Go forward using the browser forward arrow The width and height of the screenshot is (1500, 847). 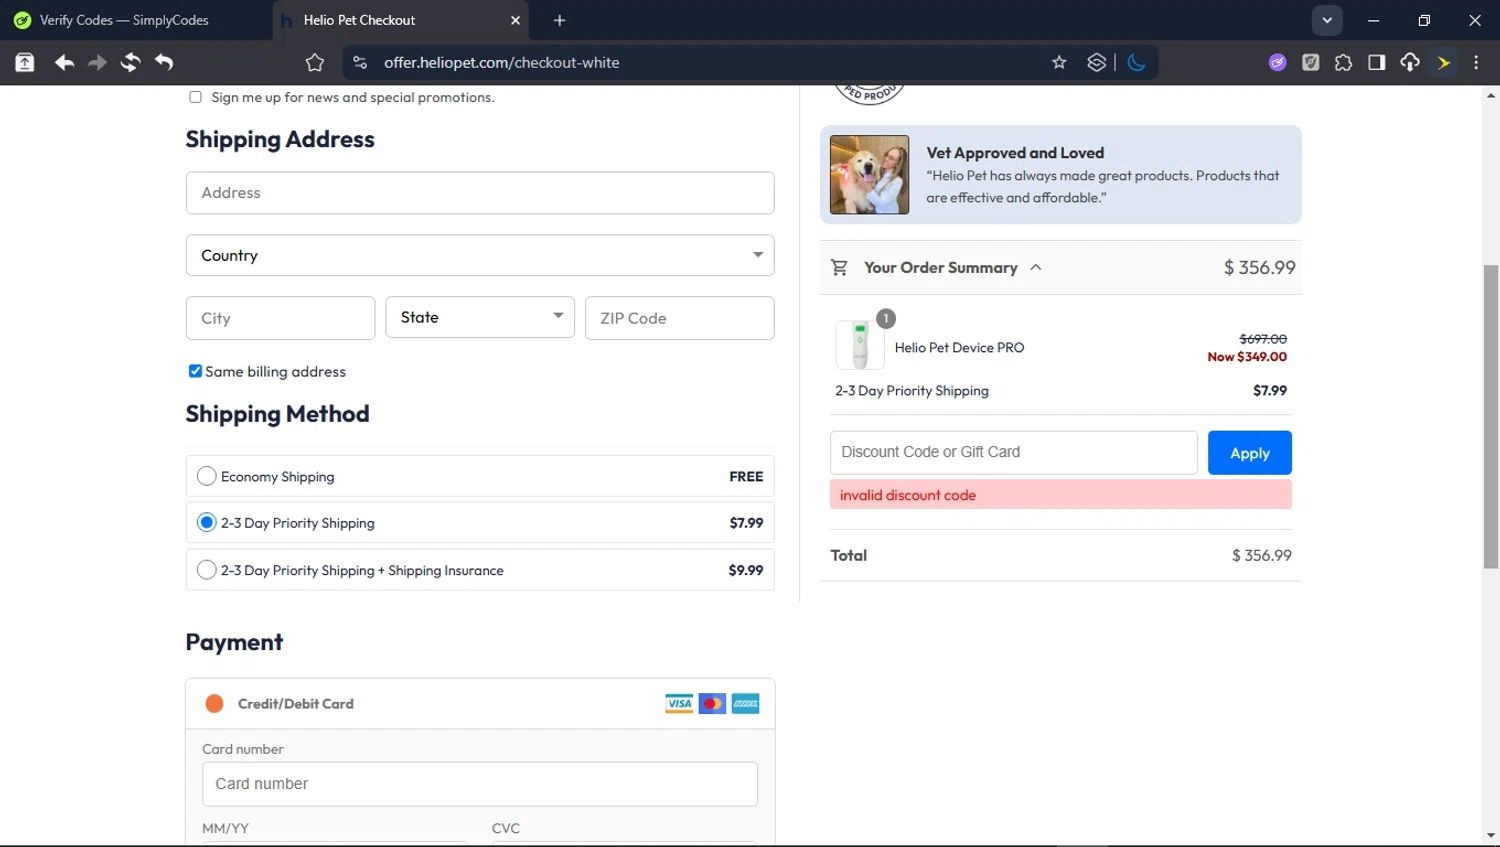tap(97, 62)
